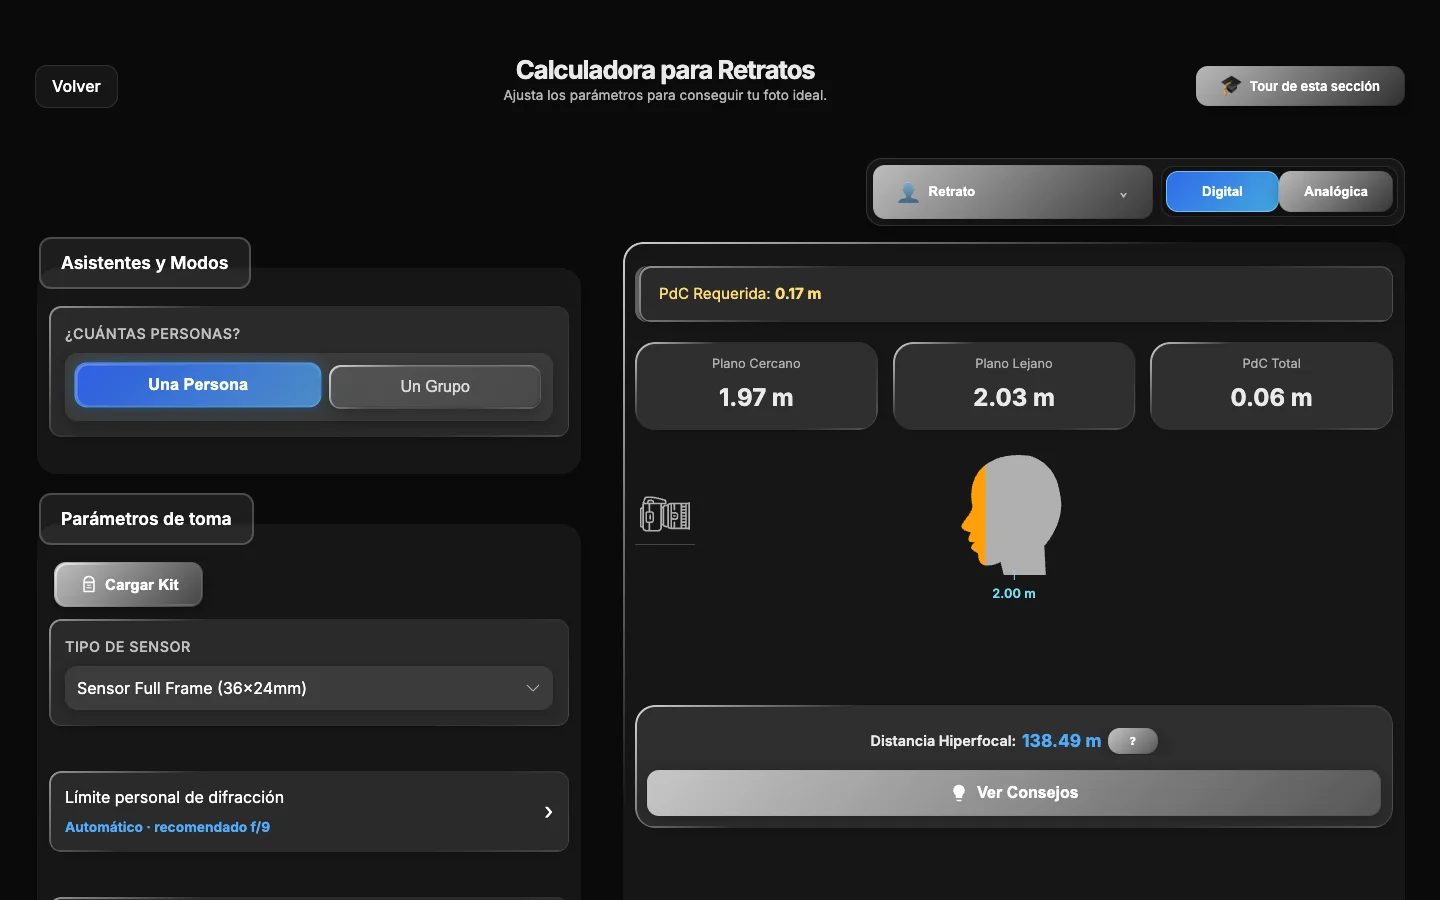
Task: Switch to Analógica mode
Action: tap(1335, 191)
